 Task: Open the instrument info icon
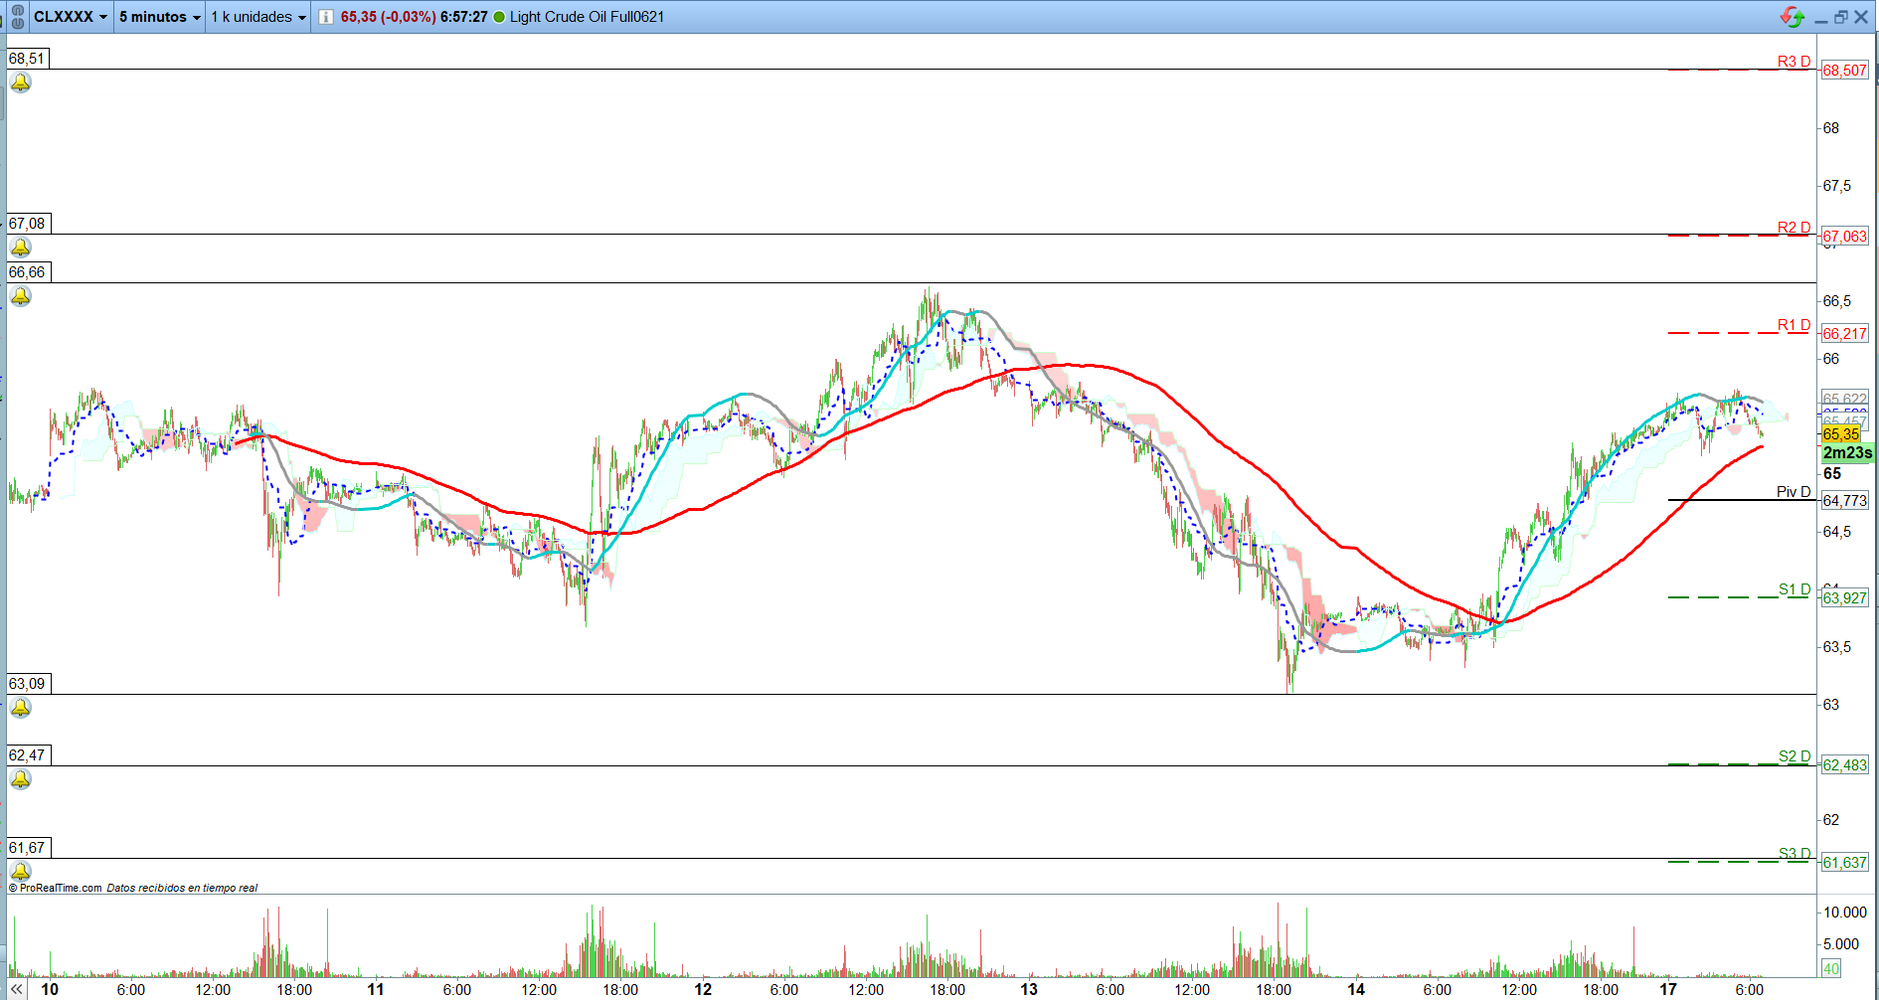click(x=326, y=17)
